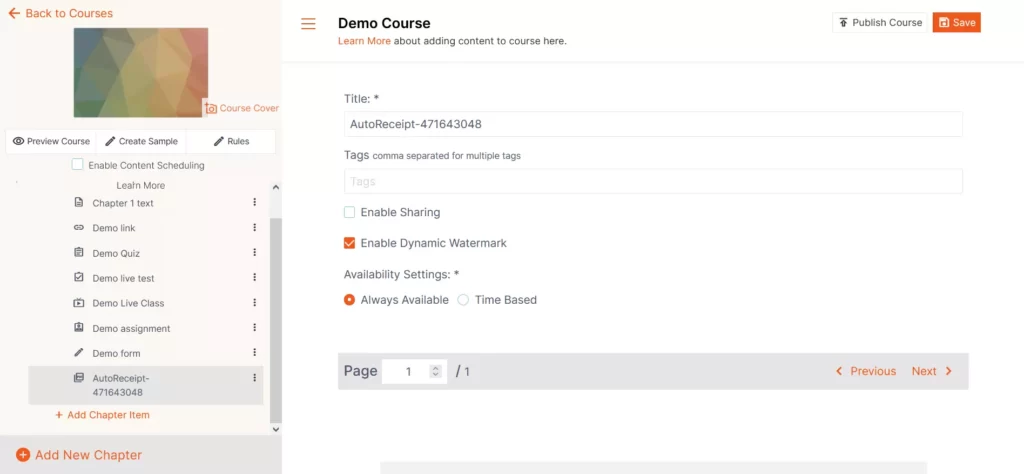Open three-dot menu for Demo Quiz

coord(254,253)
